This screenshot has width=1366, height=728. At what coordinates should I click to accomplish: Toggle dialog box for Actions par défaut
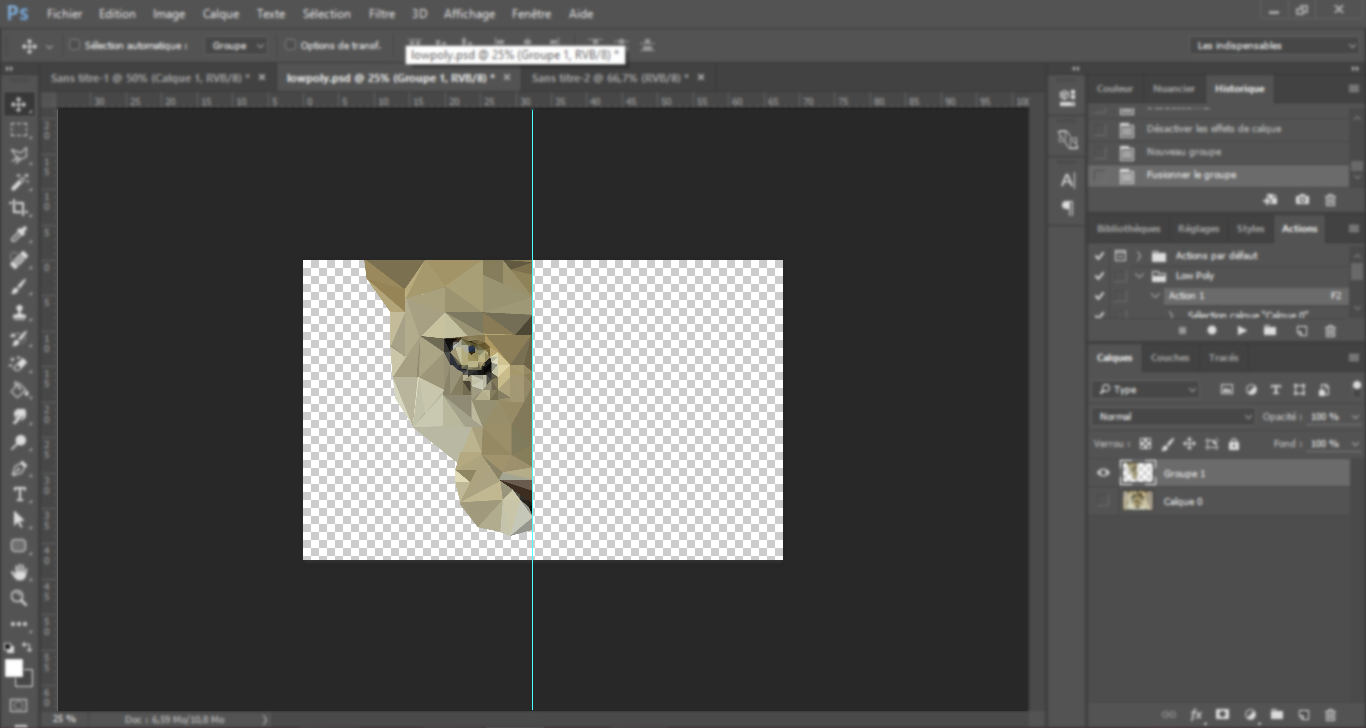coord(1120,256)
